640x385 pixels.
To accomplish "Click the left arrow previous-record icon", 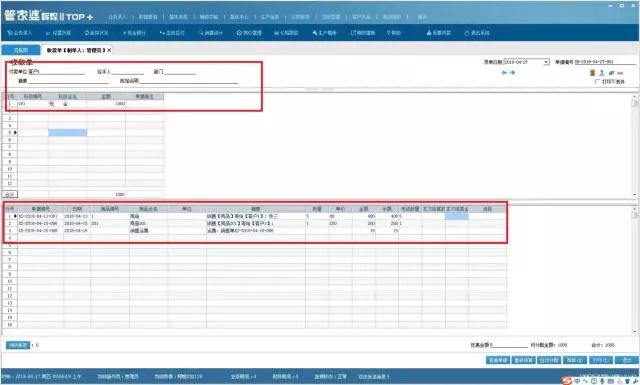I will 504,73.
